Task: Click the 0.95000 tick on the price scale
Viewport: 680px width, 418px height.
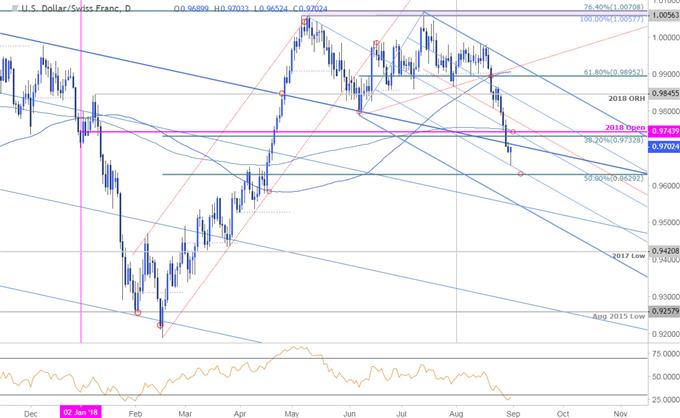Action: point(666,222)
